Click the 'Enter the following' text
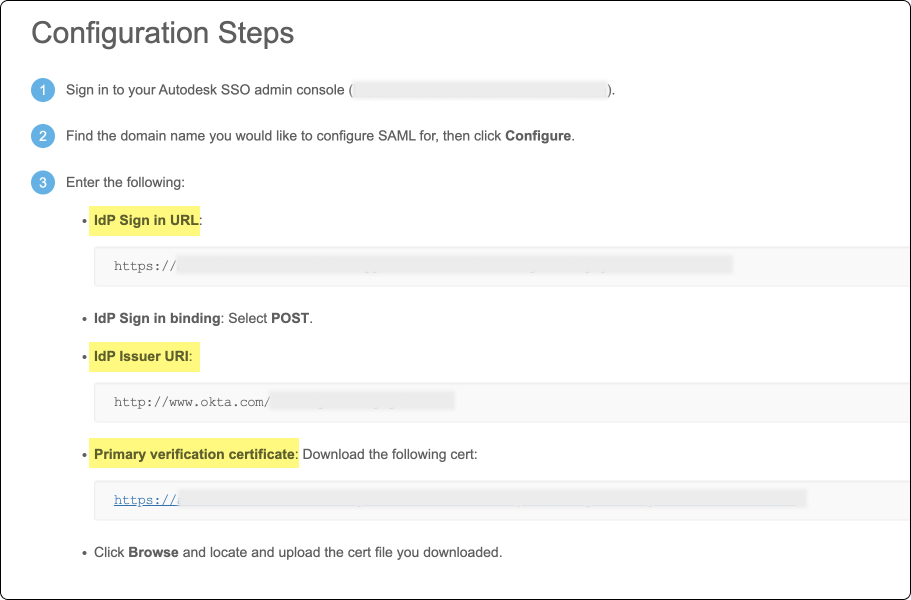This screenshot has width=911, height=600. click(125, 183)
